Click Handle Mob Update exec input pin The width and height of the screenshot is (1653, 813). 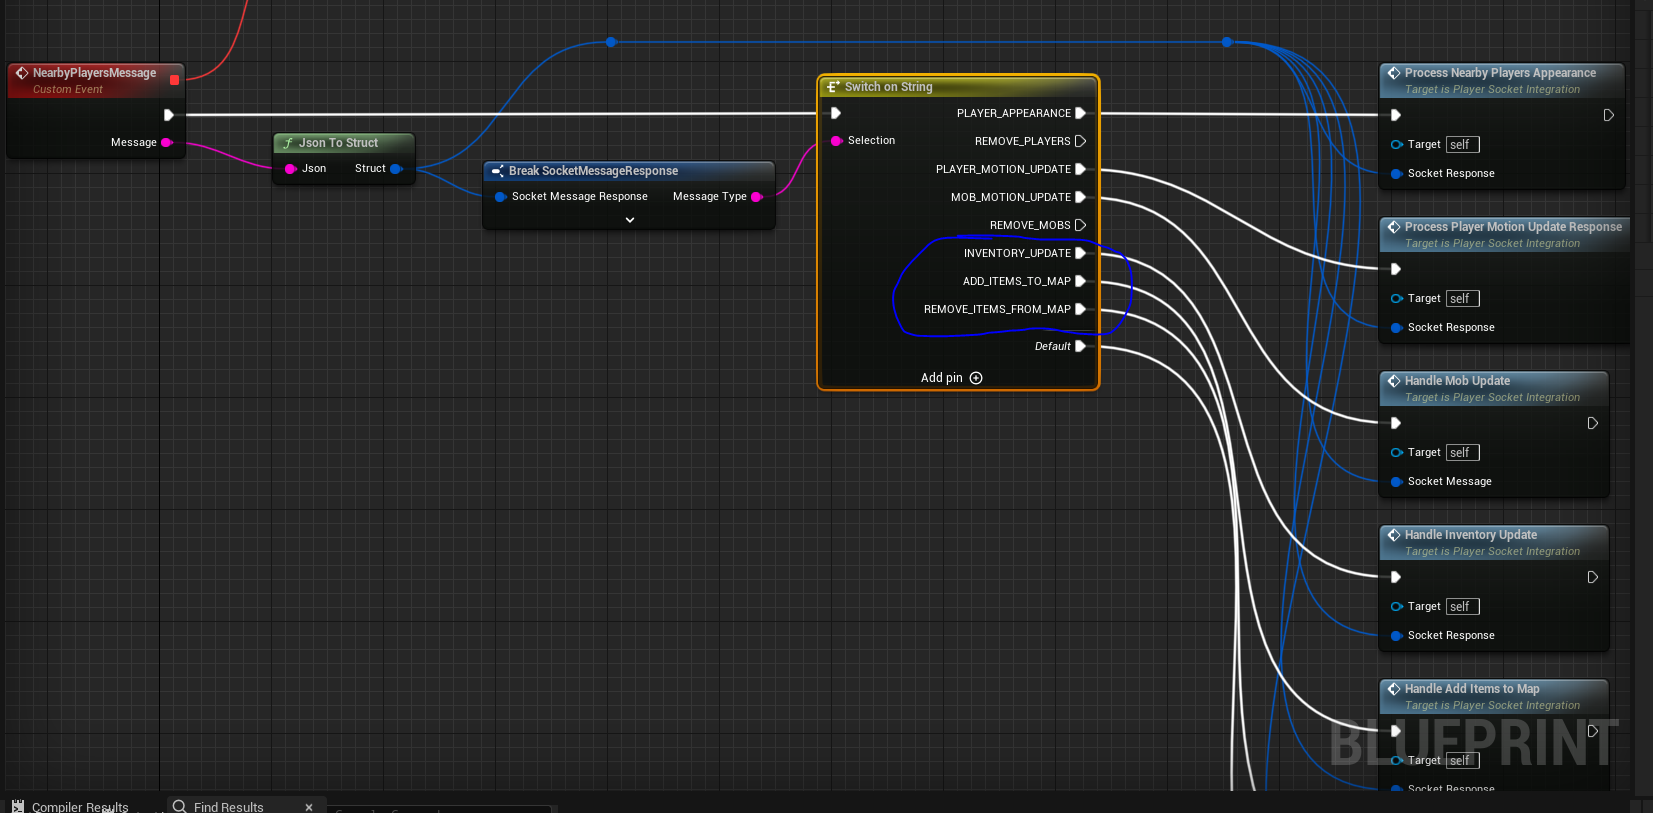[x=1396, y=423]
